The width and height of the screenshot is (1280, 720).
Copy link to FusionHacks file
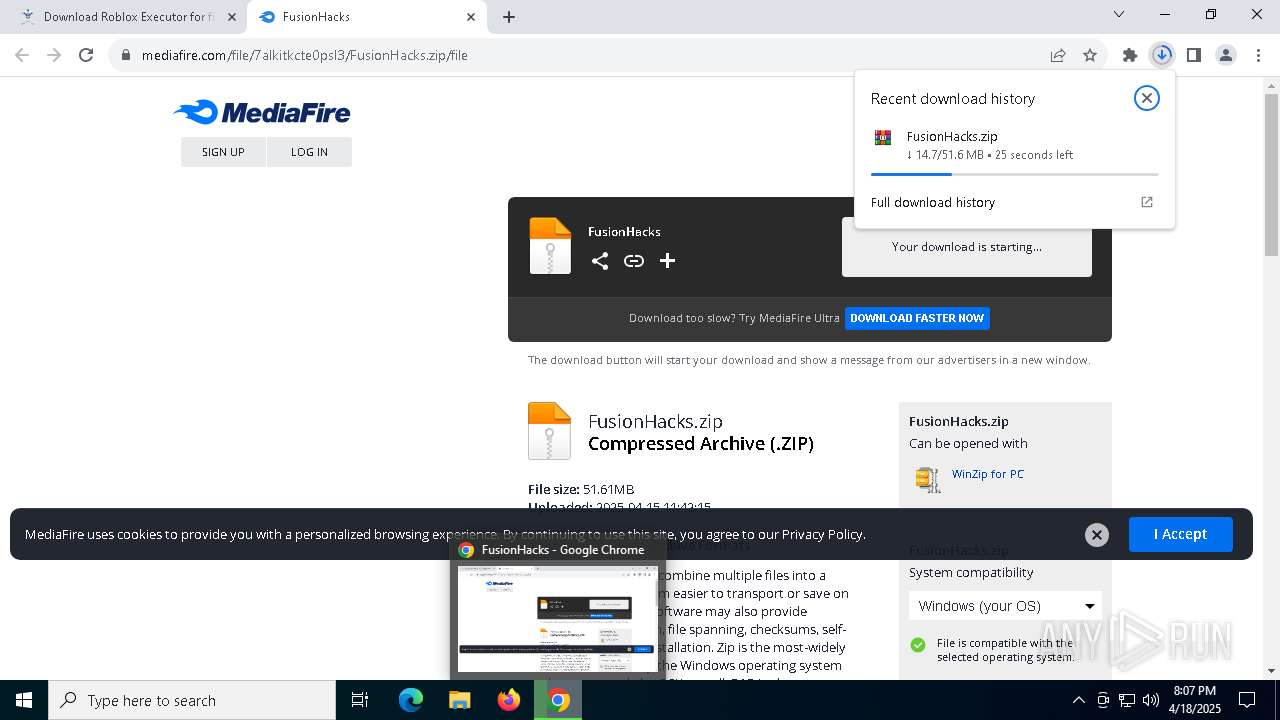[634, 261]
